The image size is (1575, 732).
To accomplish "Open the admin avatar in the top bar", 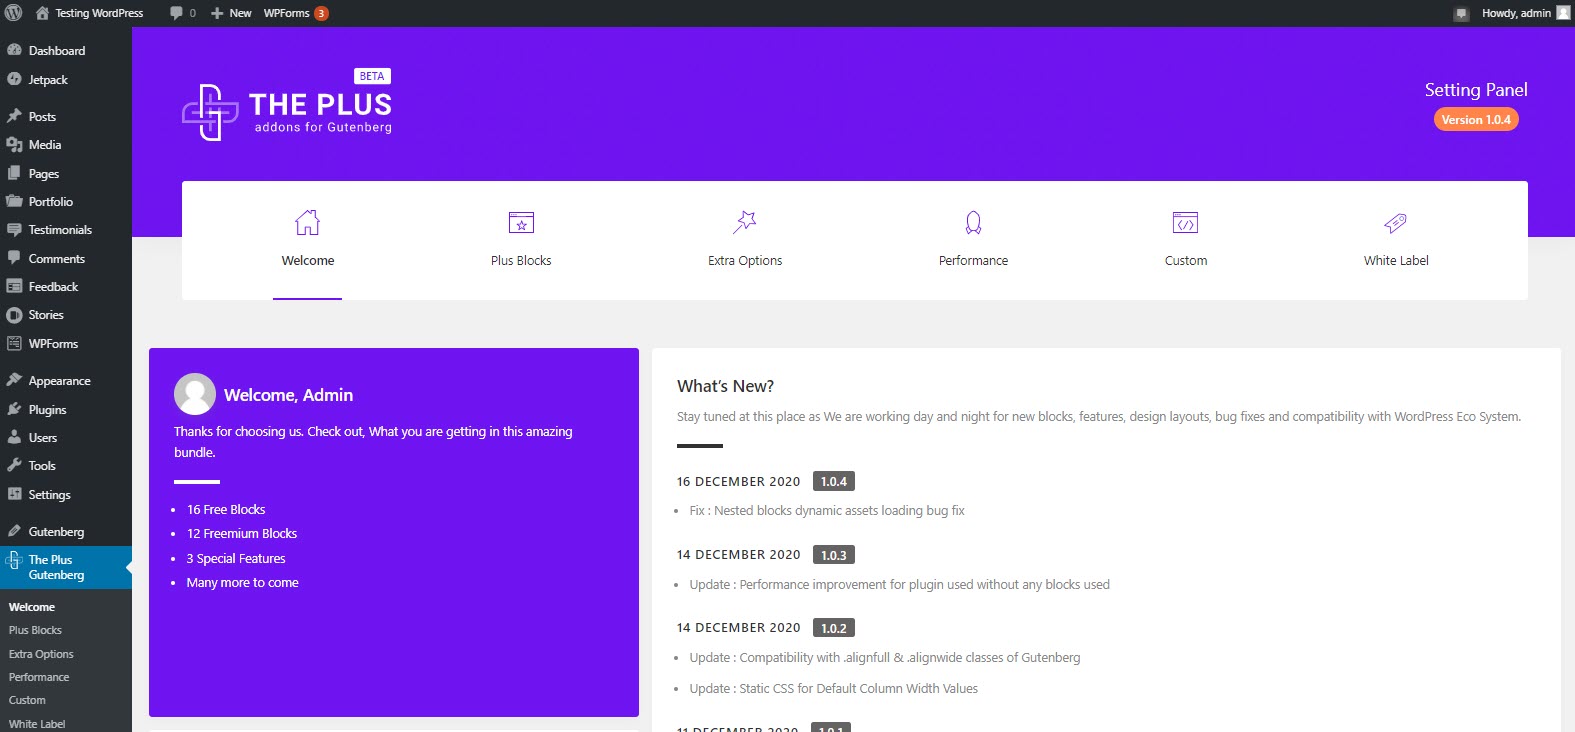I will 1563,12.
